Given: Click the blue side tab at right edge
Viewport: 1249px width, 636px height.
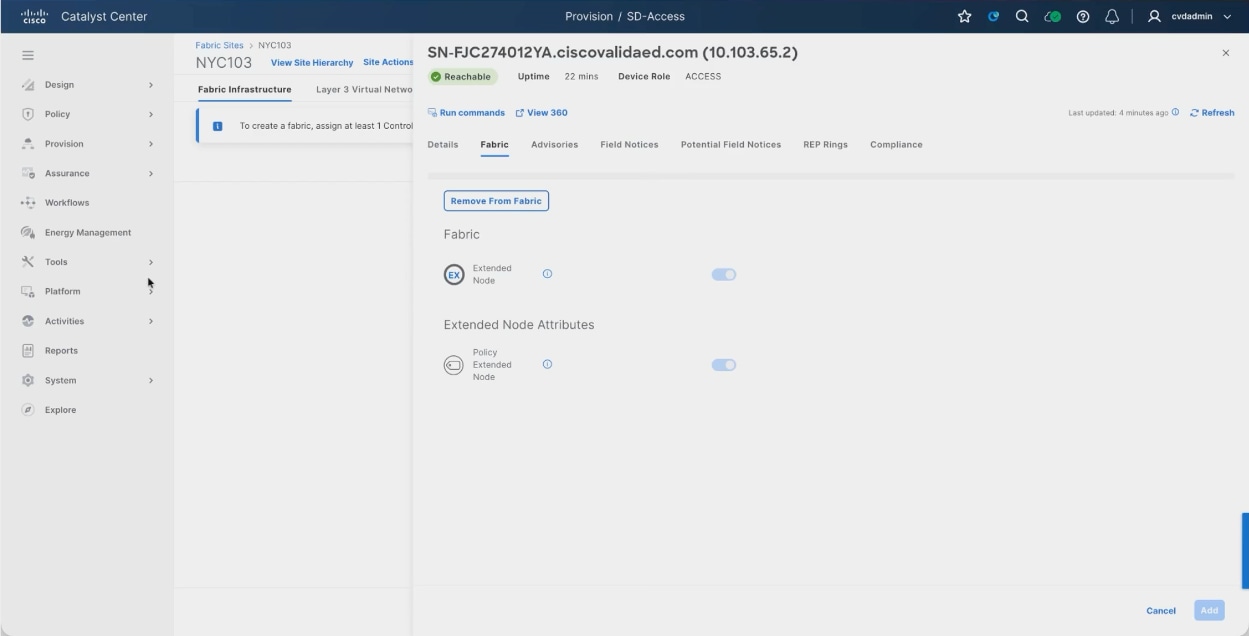Looking at the screenshot, I should pos(1245,550).
